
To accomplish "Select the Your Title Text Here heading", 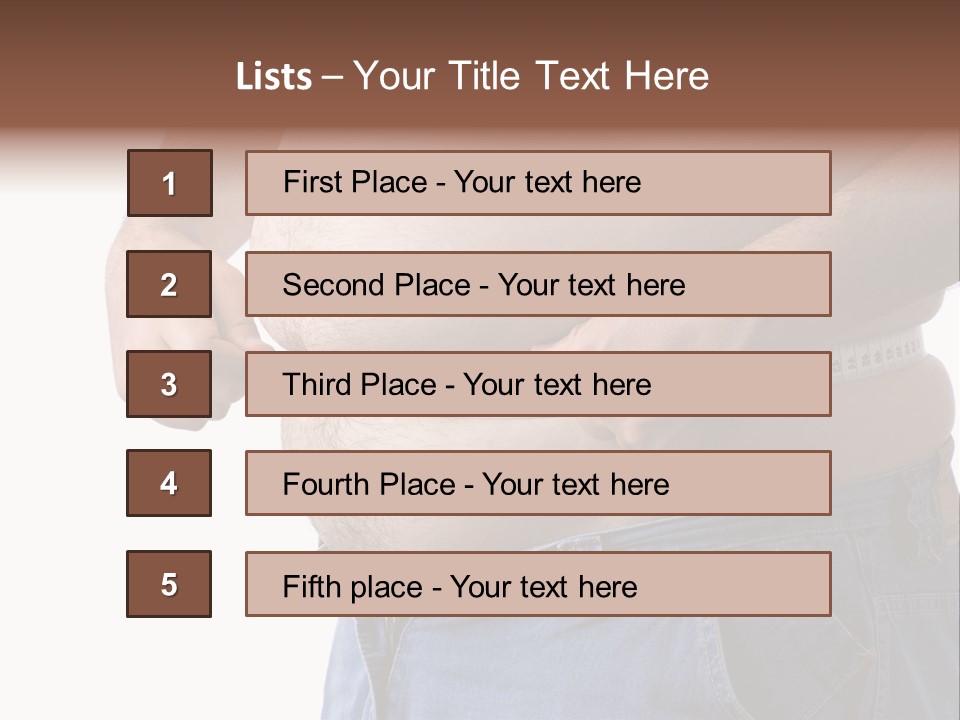I will pyautogui.click(x=531, y=76).
